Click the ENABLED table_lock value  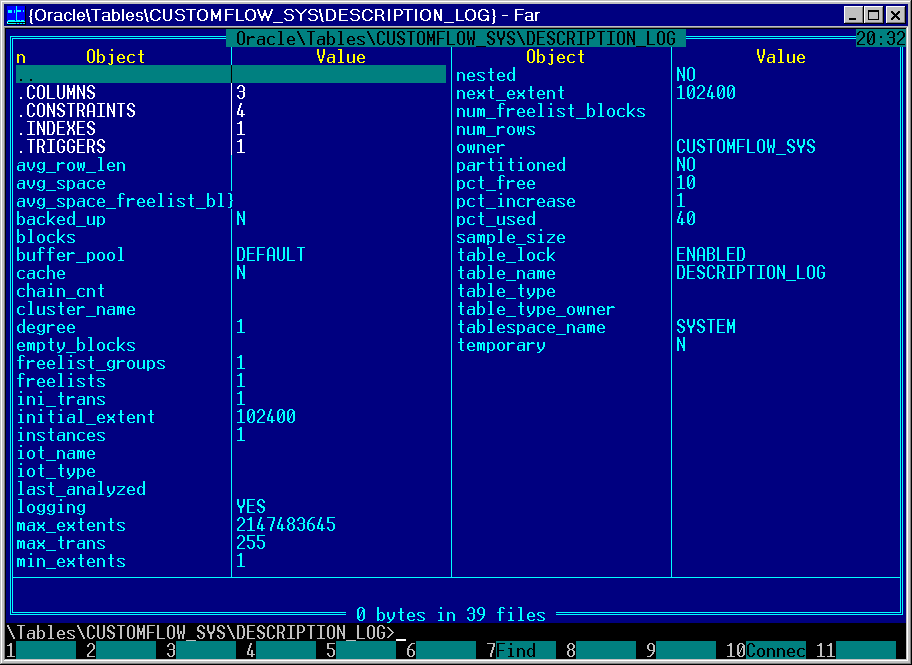[x=711, y=255]
